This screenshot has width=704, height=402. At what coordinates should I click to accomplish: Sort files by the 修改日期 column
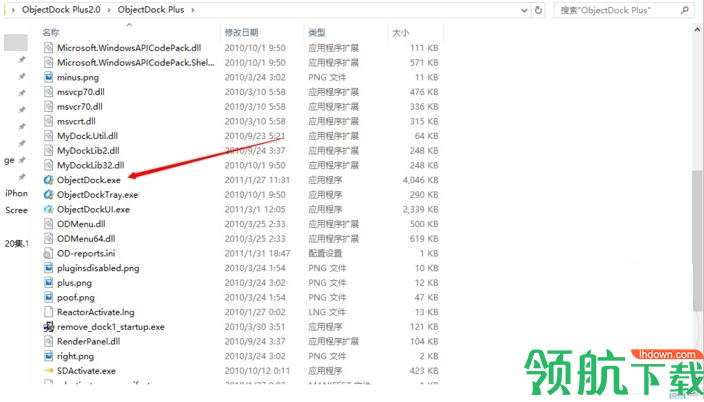coord(242,32)
